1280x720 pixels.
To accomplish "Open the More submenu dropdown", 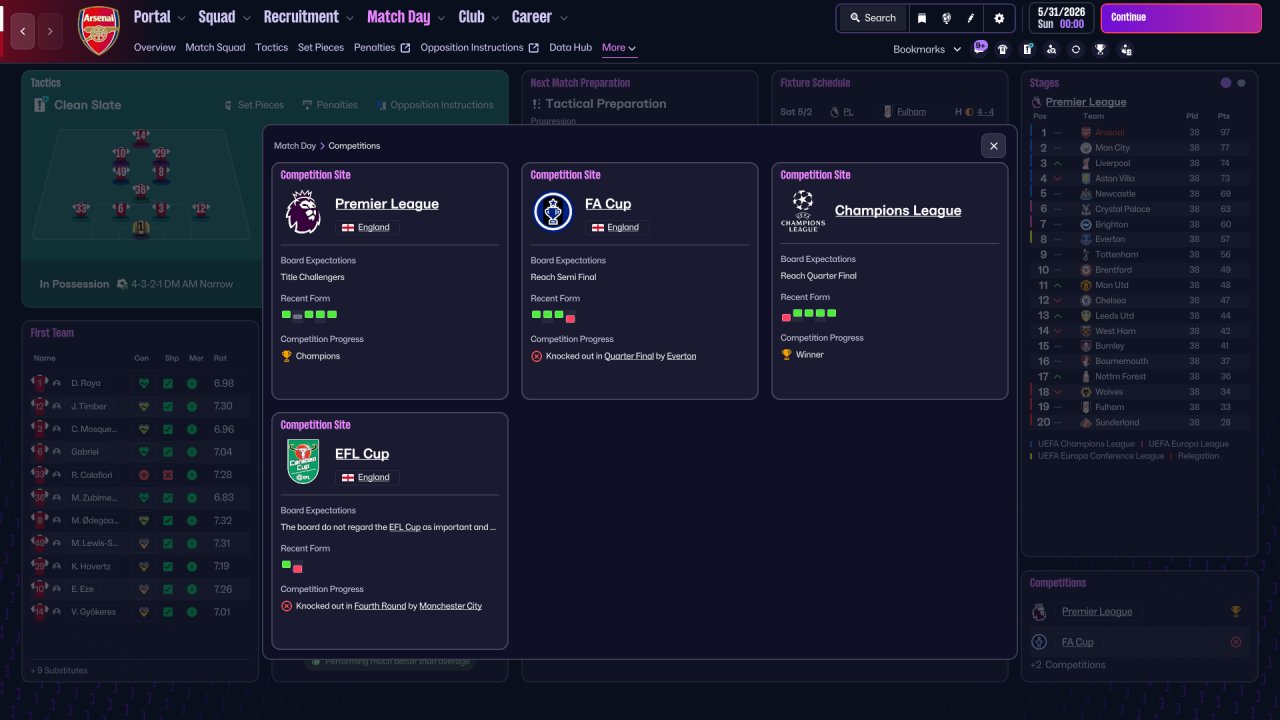I will [x=619, y=48].
